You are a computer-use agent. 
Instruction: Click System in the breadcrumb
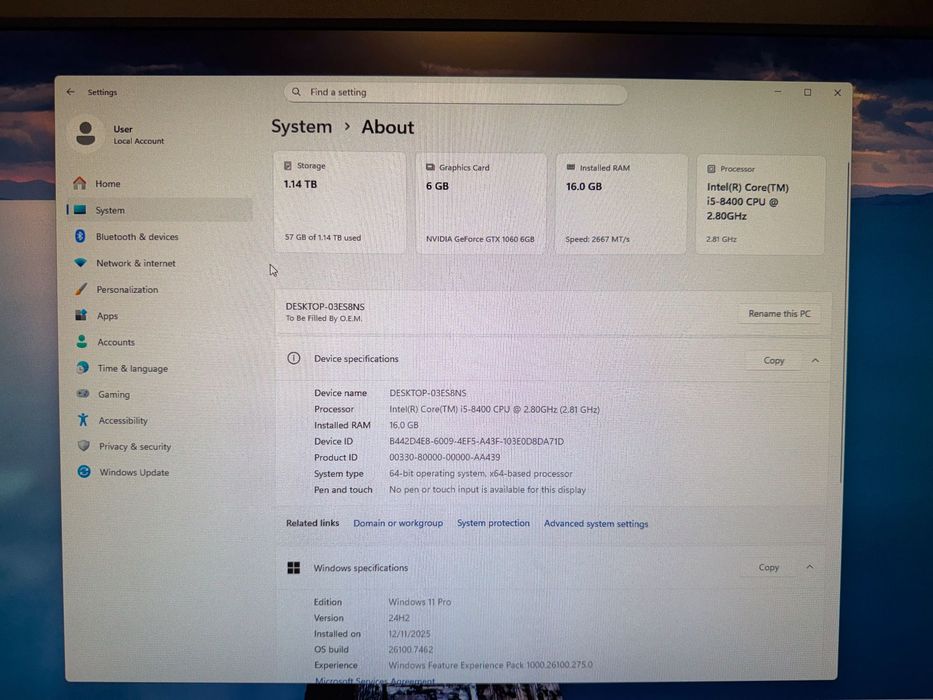tap(302, 126)
